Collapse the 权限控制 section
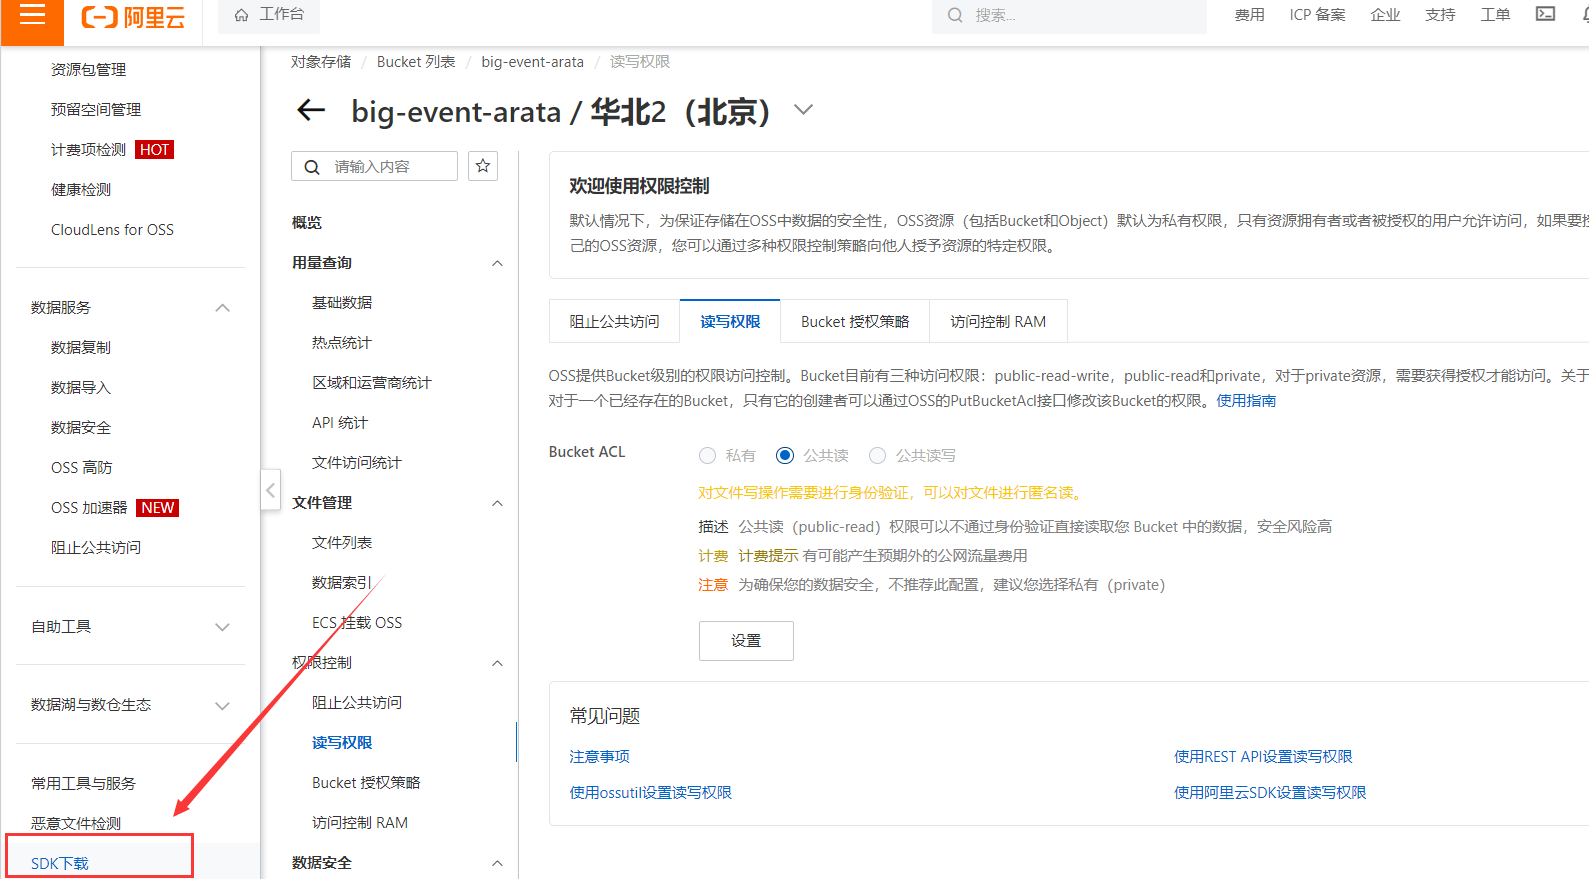 pyautogui.click(x=497, y=663)
